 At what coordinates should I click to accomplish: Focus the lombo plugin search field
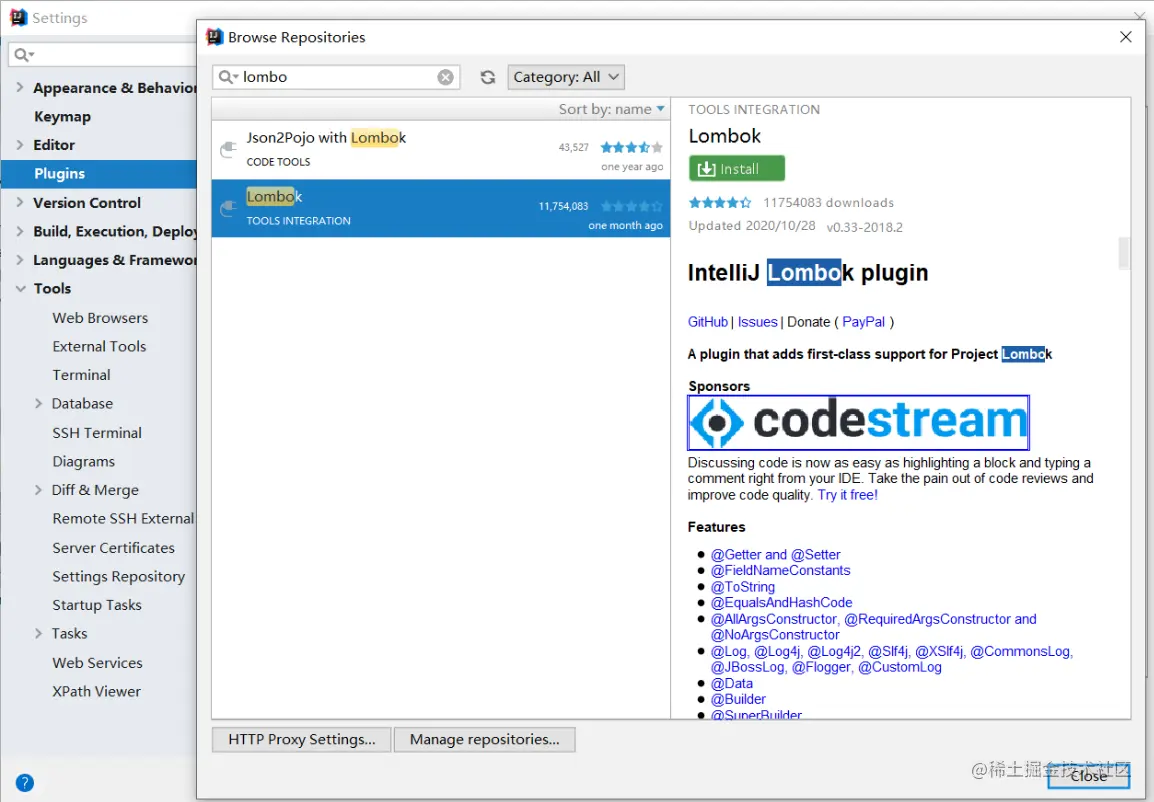tap(336, 77)
